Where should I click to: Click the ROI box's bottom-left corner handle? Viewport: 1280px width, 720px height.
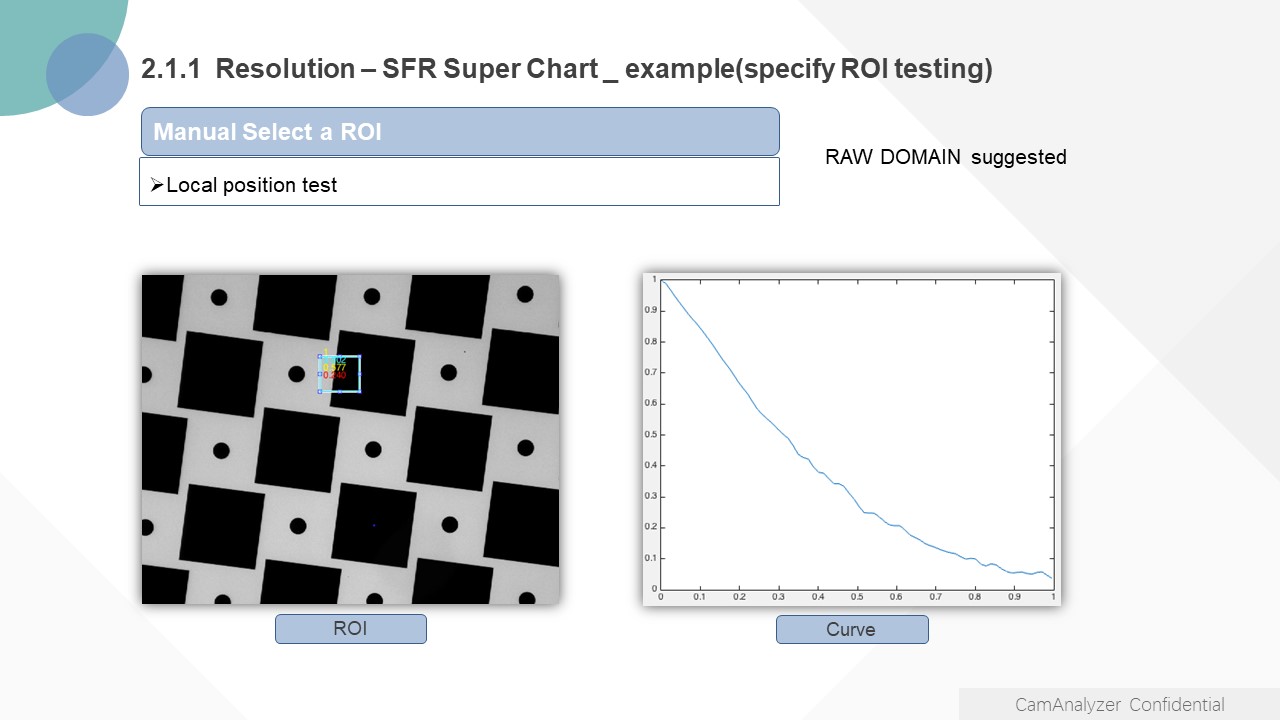tap(320, 391)
